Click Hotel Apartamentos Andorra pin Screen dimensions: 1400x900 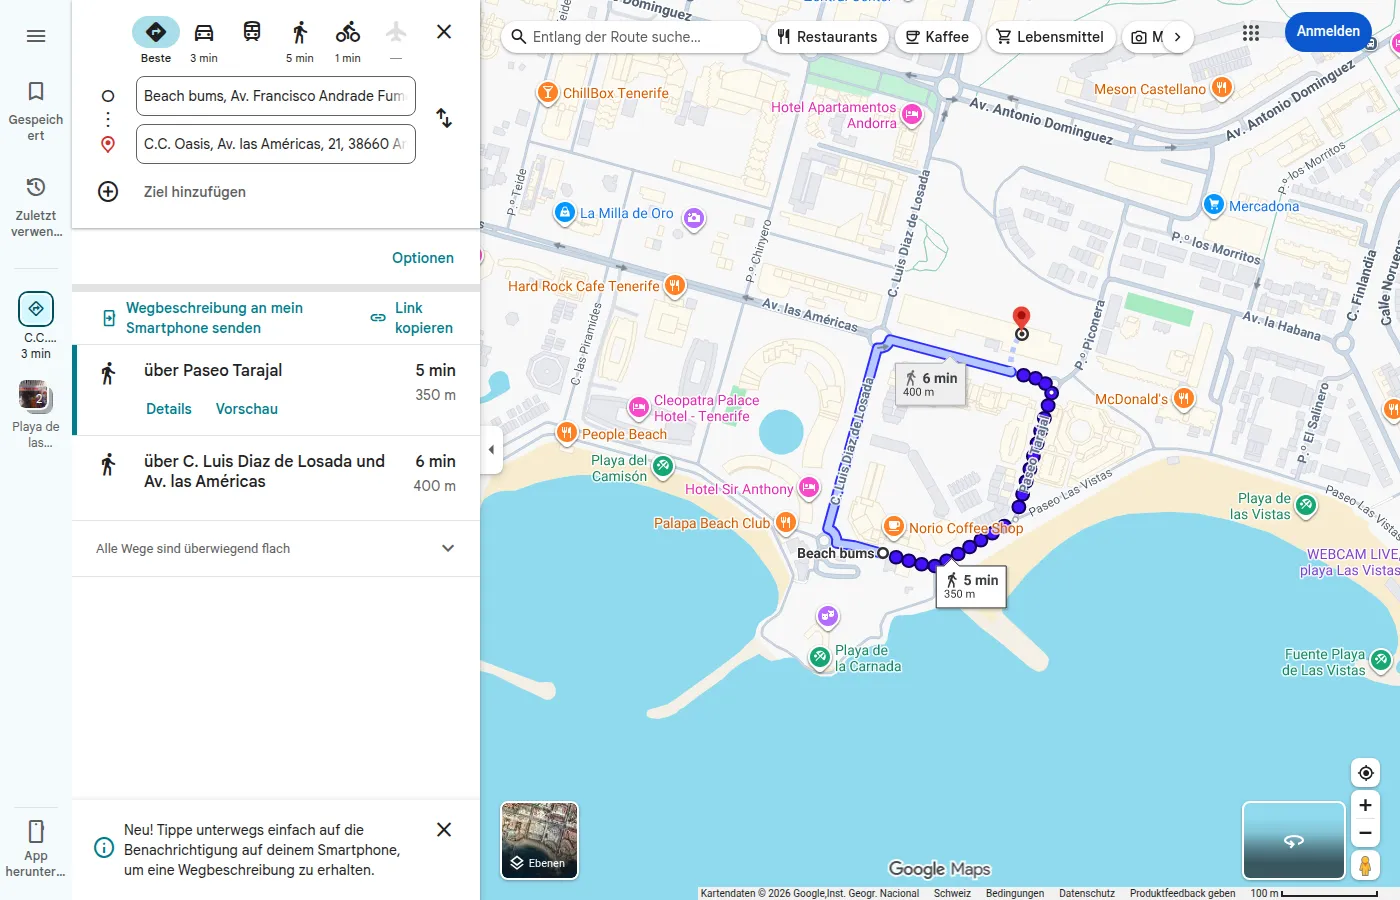[x=912, y=115]
